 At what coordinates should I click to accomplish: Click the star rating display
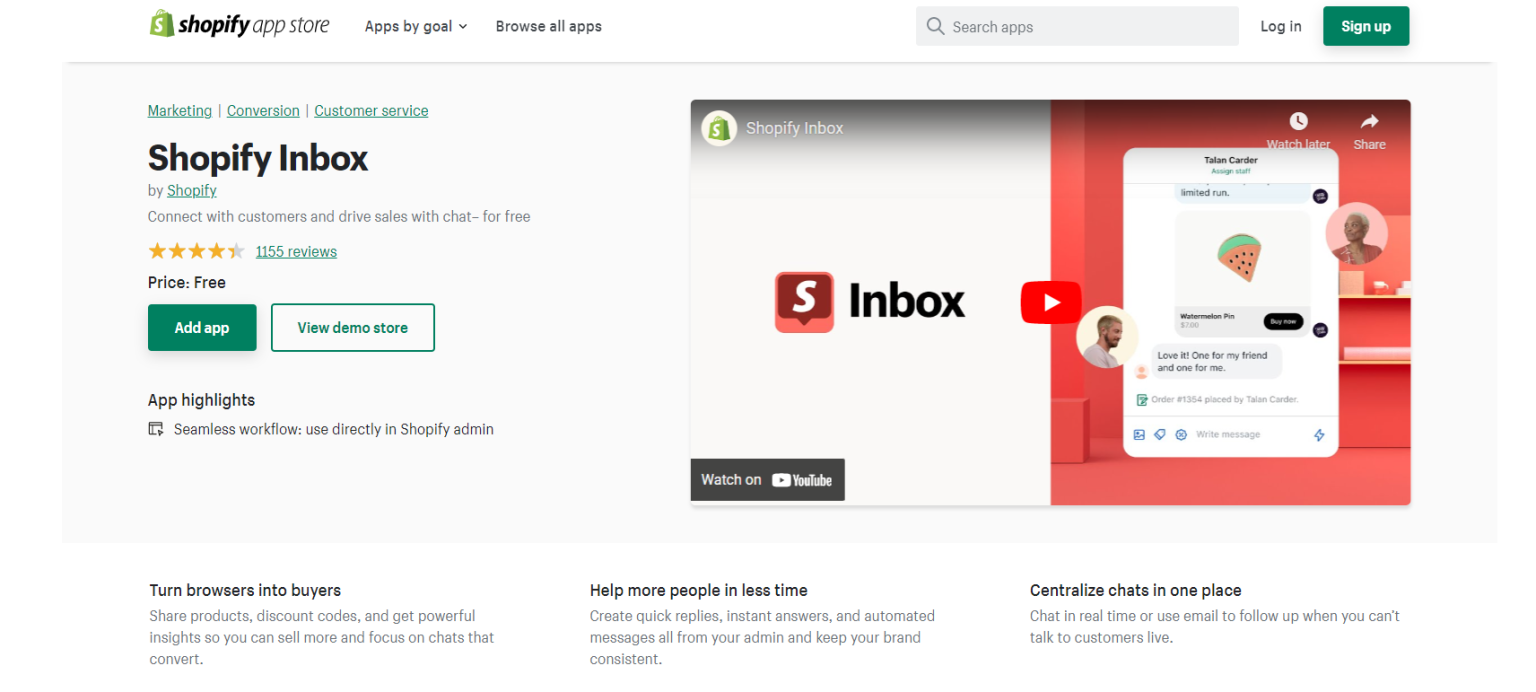coord(197,251)
